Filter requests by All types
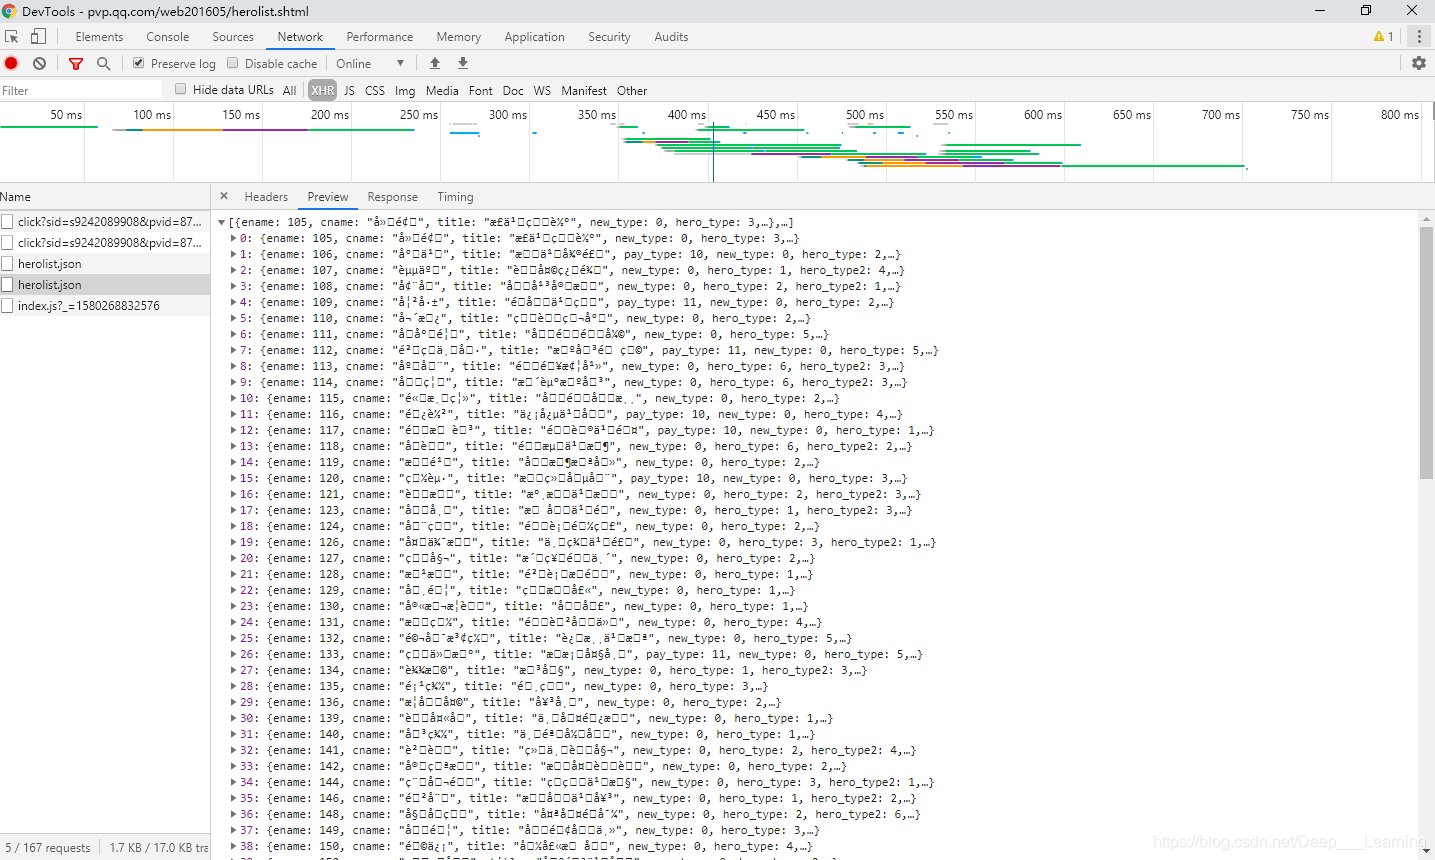The height and width of the screenshot is (860, 1435). (290, 90)
